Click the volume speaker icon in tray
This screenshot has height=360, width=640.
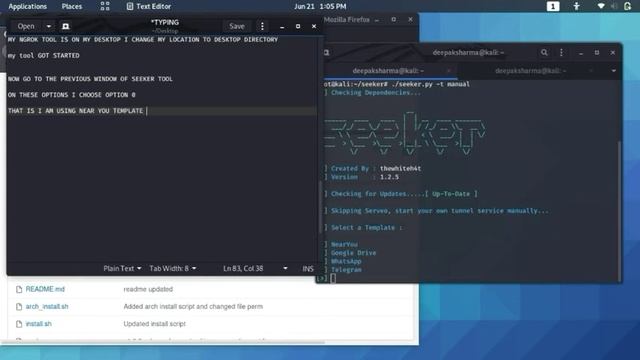tap(614, 6)
